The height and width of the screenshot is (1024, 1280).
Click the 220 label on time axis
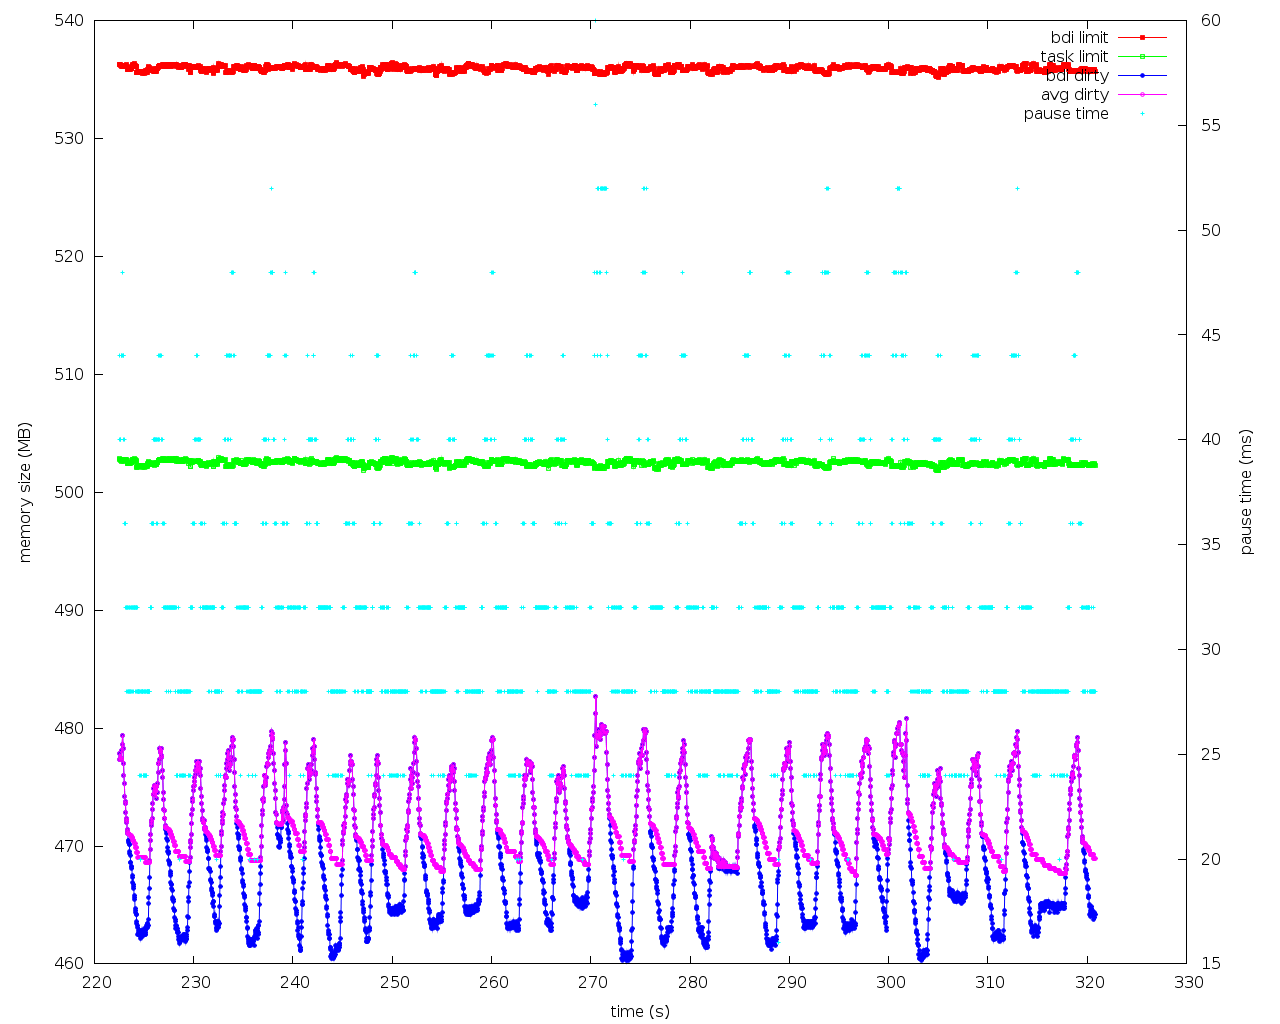(x=96, y=983)
